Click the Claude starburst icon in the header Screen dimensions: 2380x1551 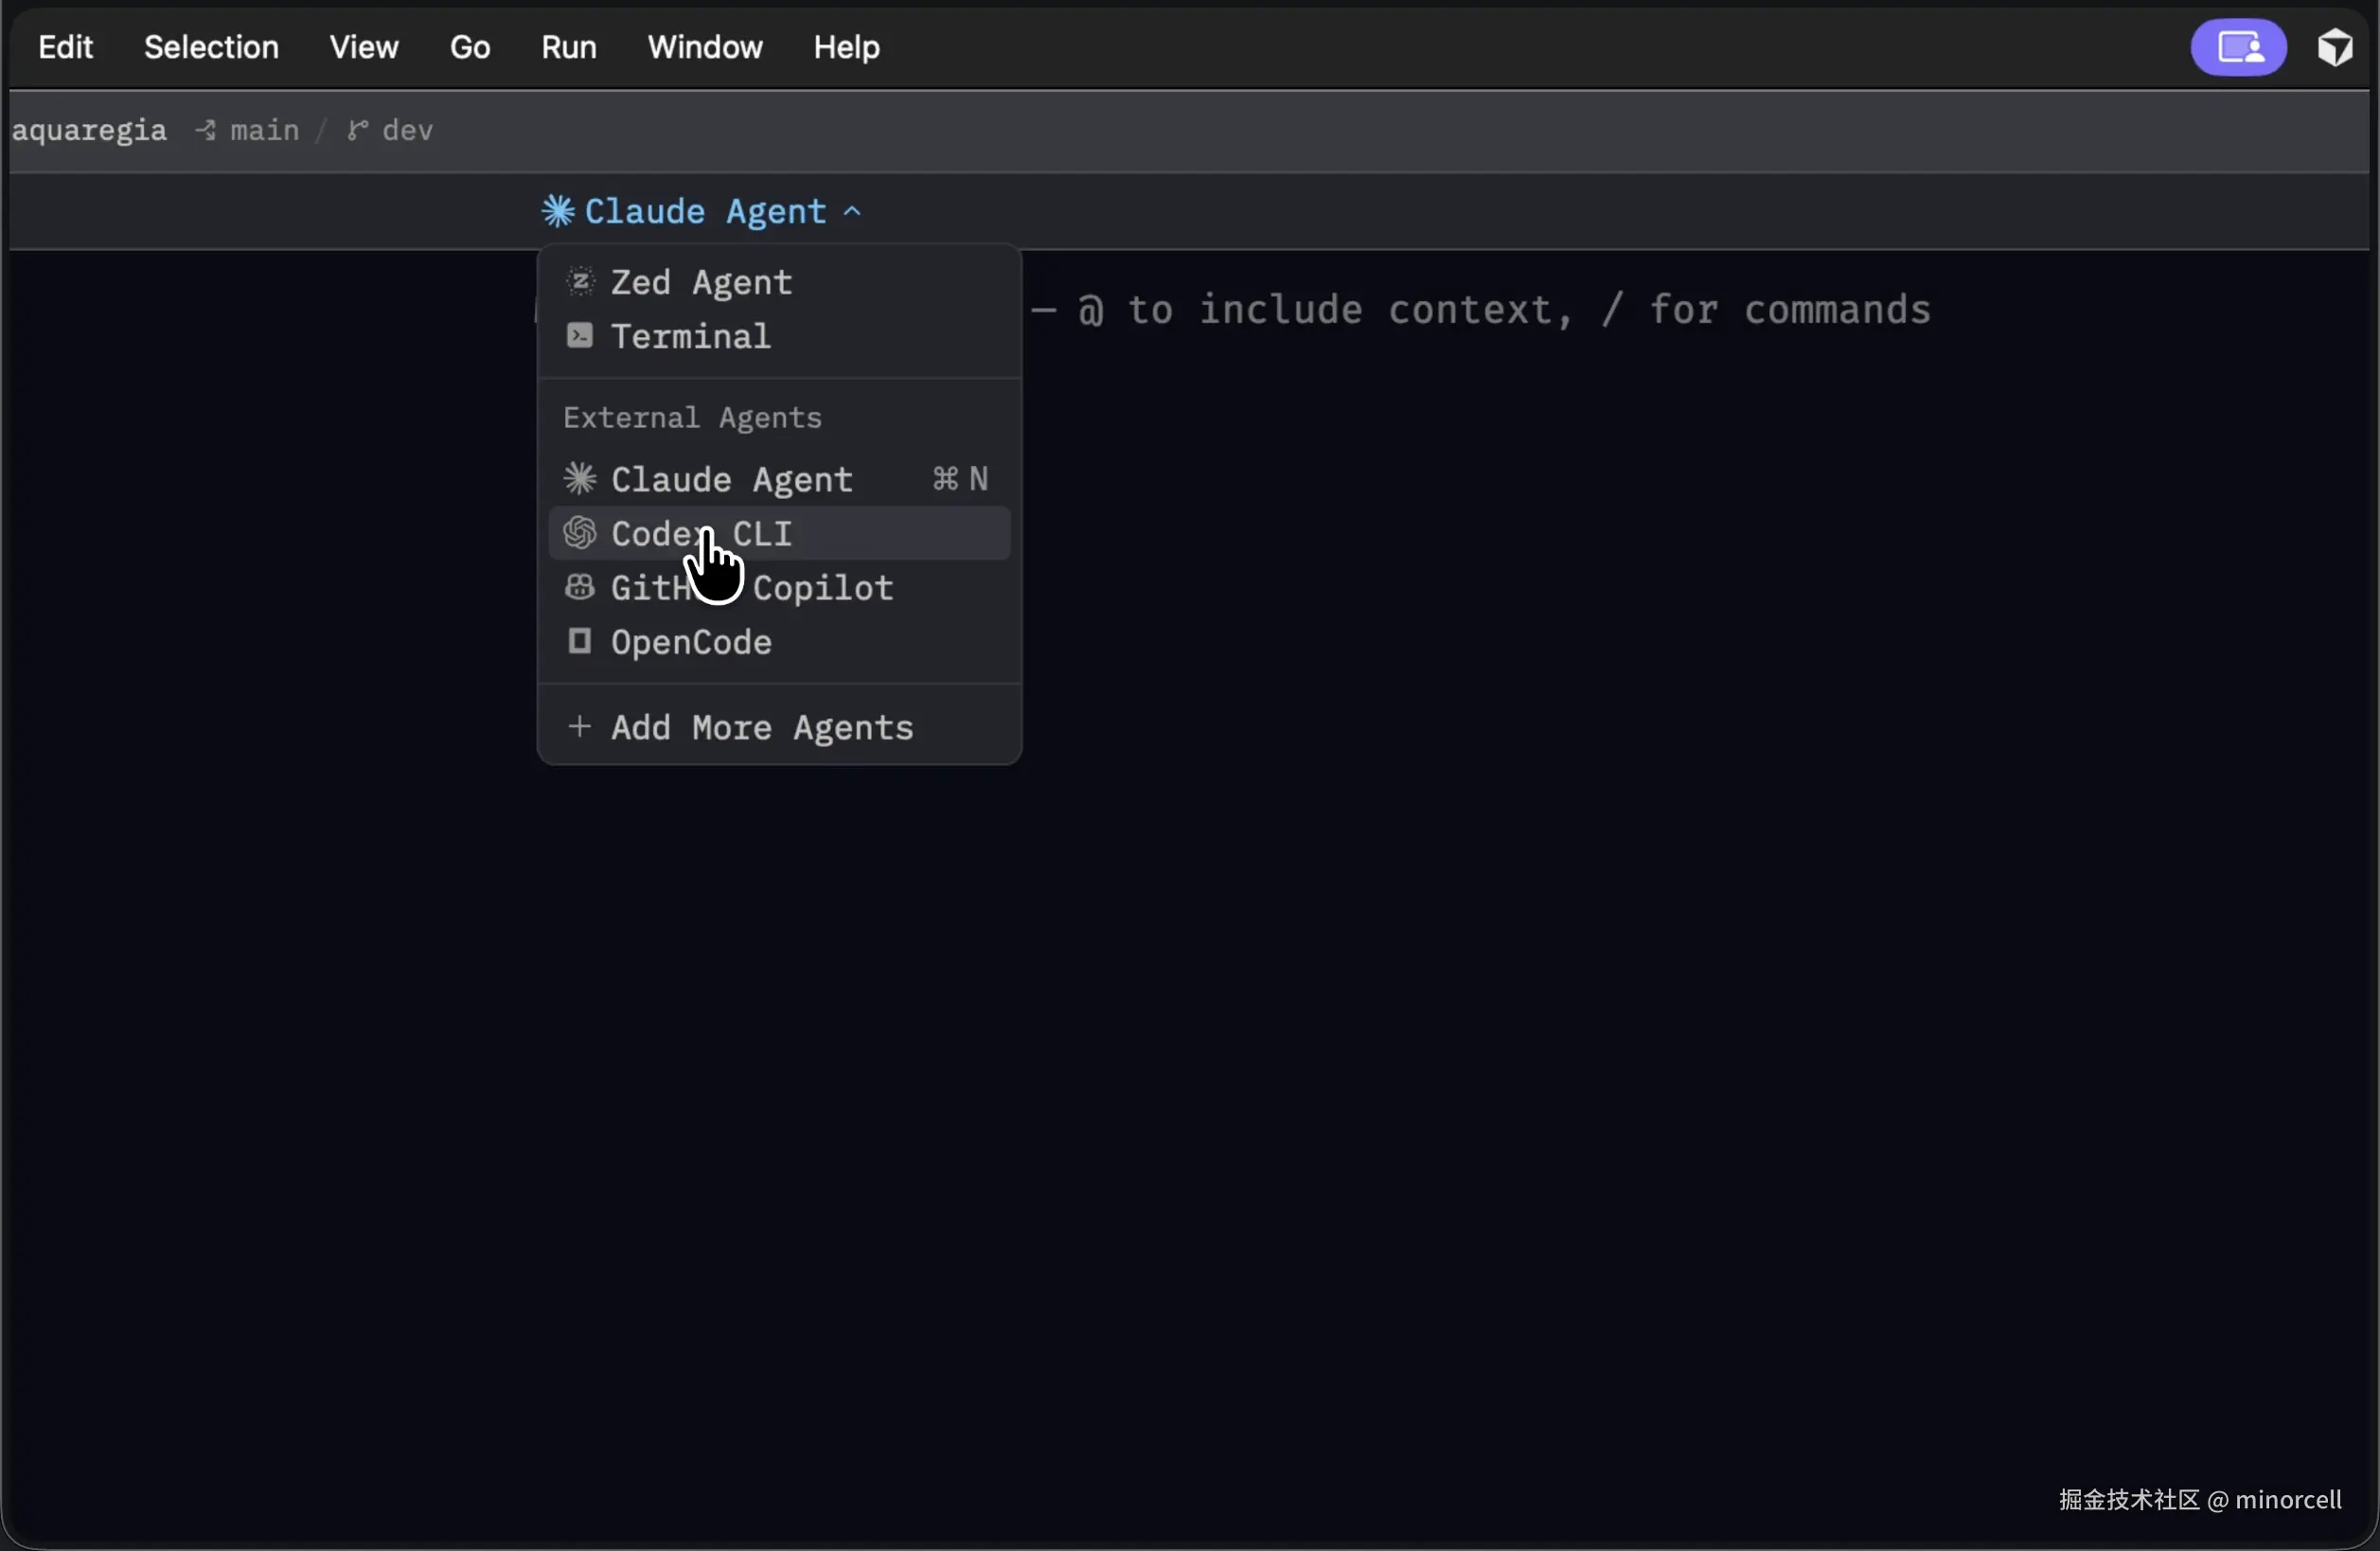click(558, 211)
